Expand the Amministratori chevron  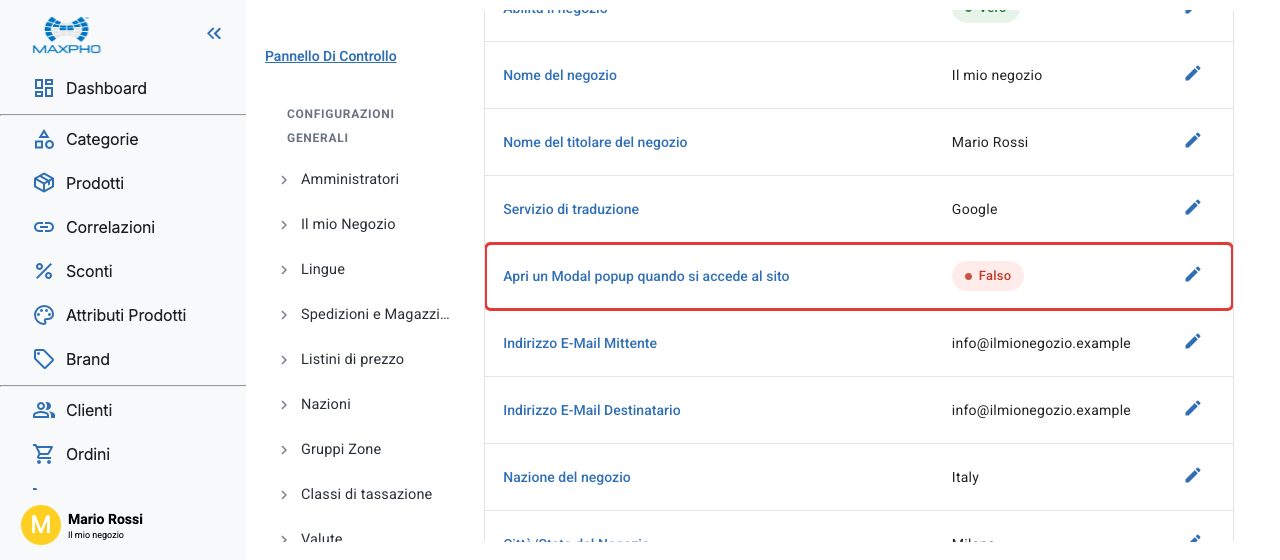(x=284, y=180)
